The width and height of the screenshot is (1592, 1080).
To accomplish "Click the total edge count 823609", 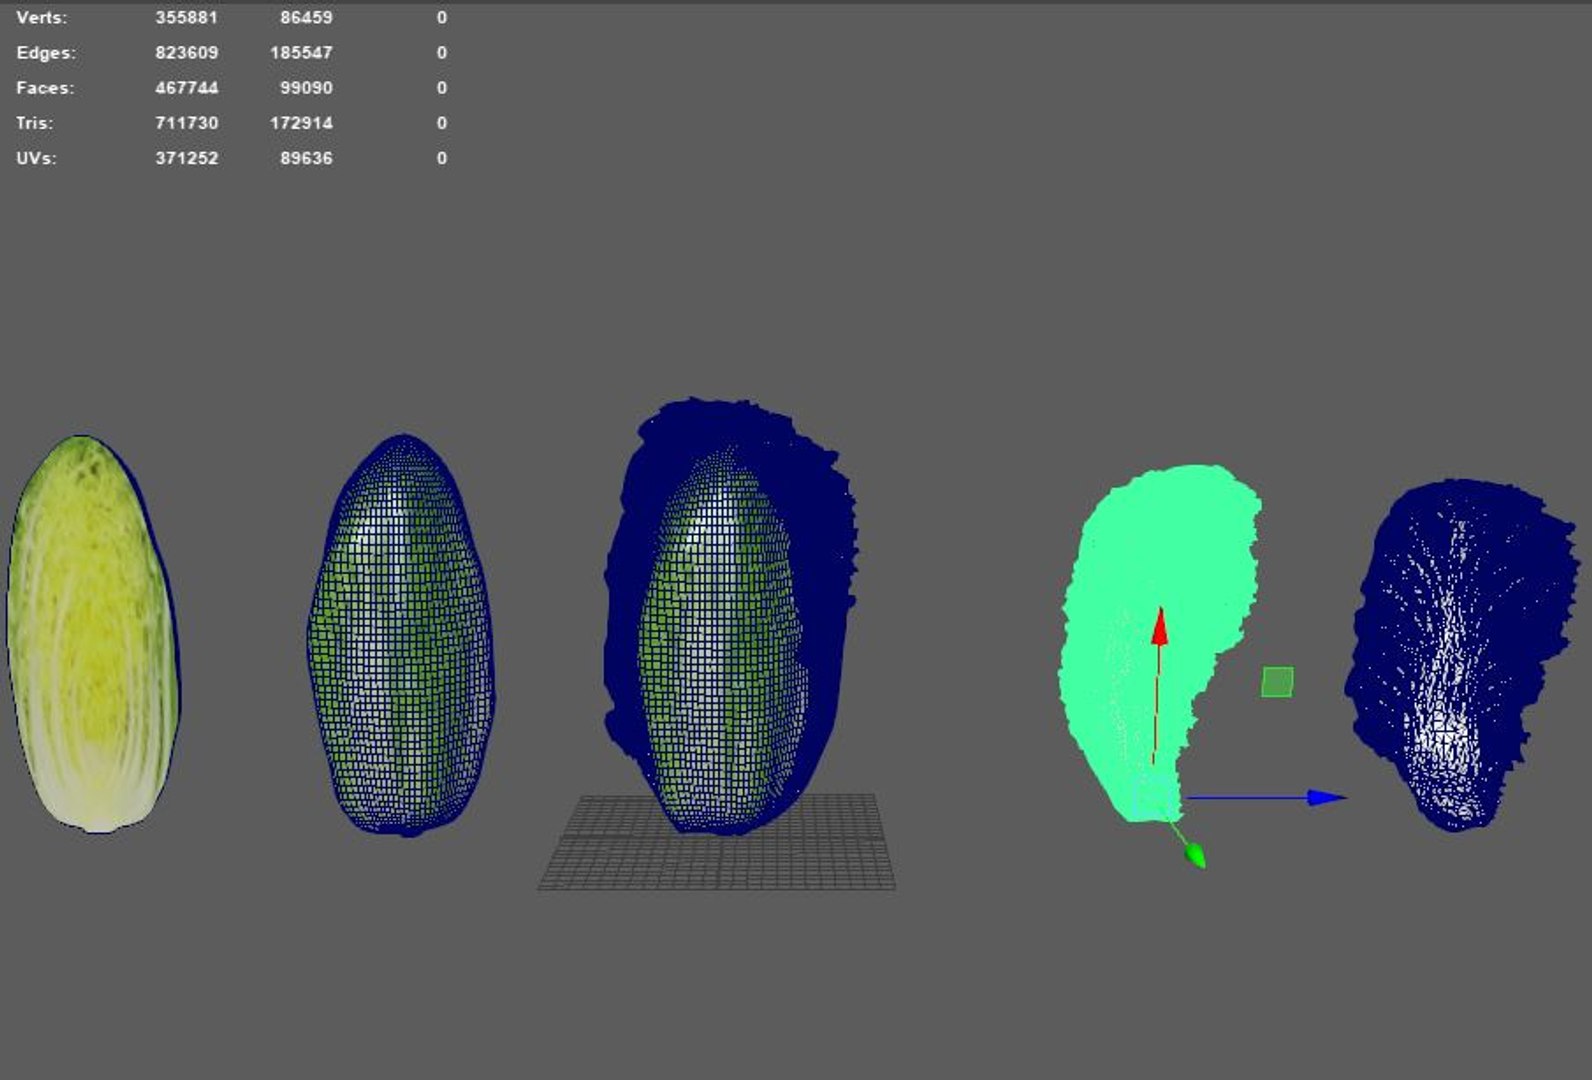I will 186,53.
